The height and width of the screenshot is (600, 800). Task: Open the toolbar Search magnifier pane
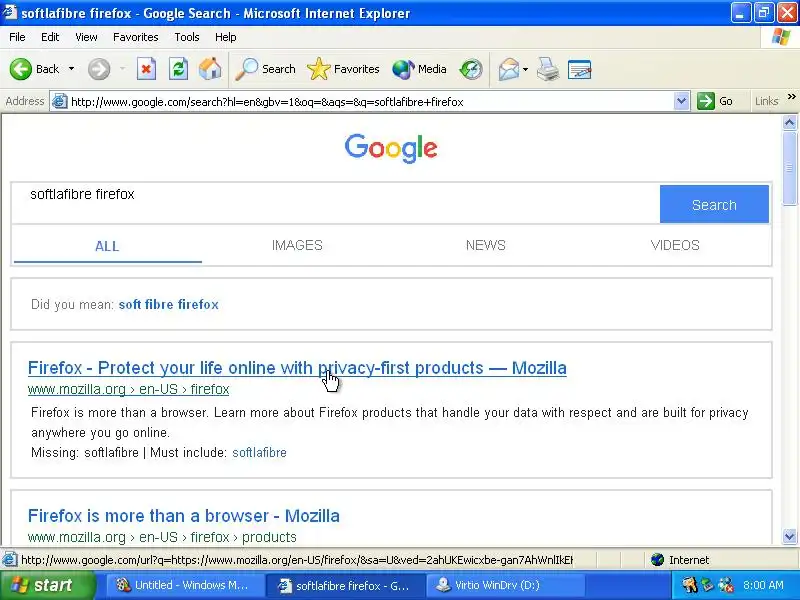pos(265,69)
